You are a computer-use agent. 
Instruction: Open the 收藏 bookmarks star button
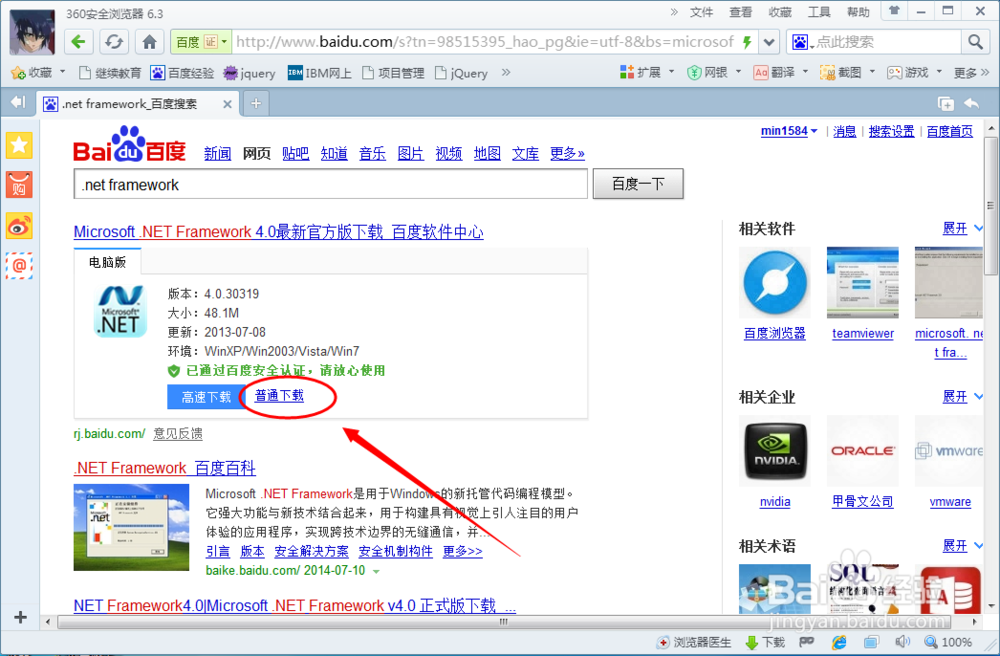click(33, 73)
